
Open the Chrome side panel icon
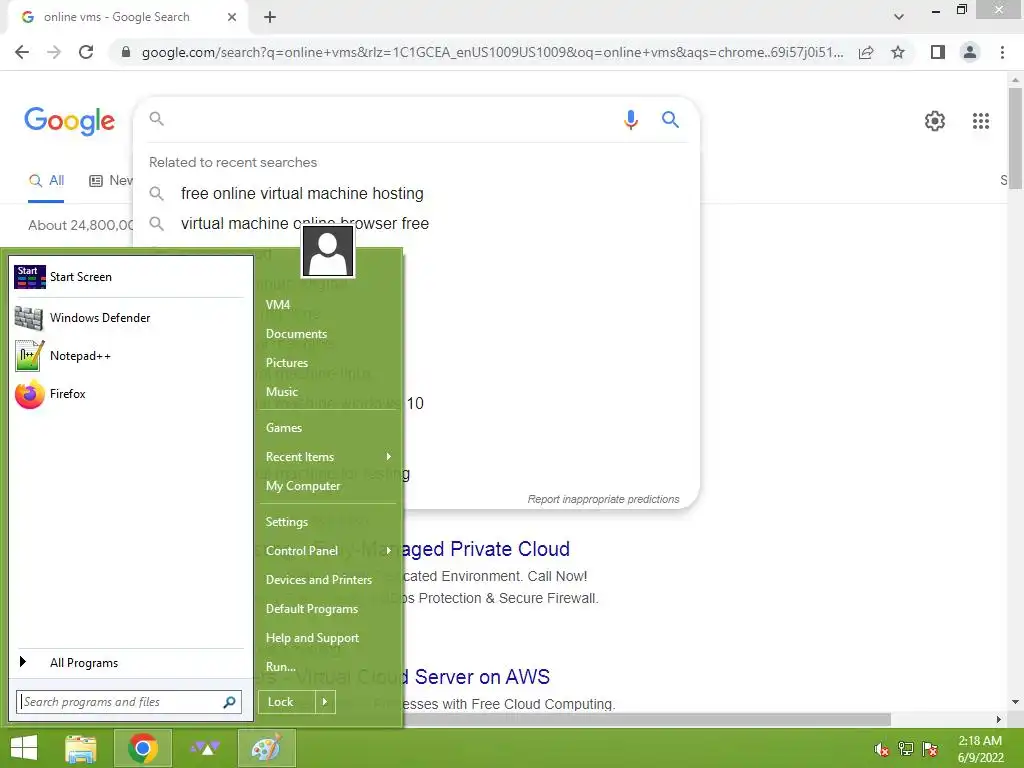[938, 52]
